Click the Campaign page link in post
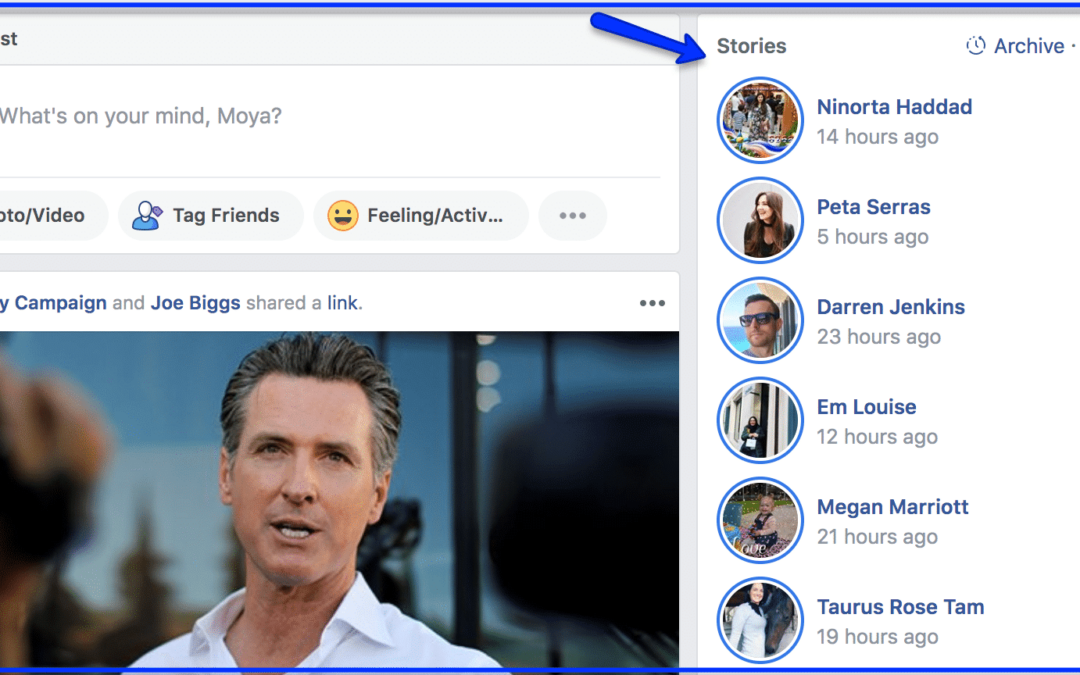Screen dimensions: 1080x675 (55, 303)
